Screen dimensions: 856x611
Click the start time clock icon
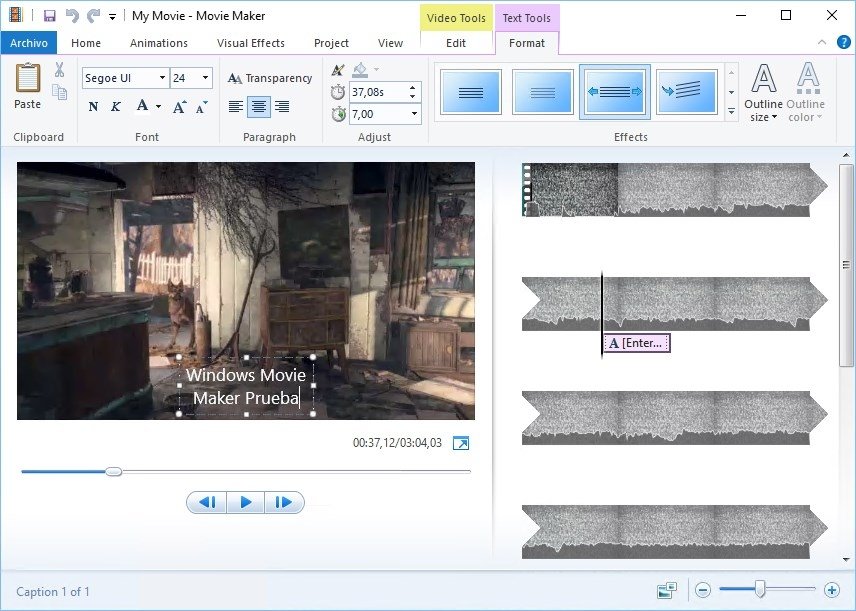(338, 92)
